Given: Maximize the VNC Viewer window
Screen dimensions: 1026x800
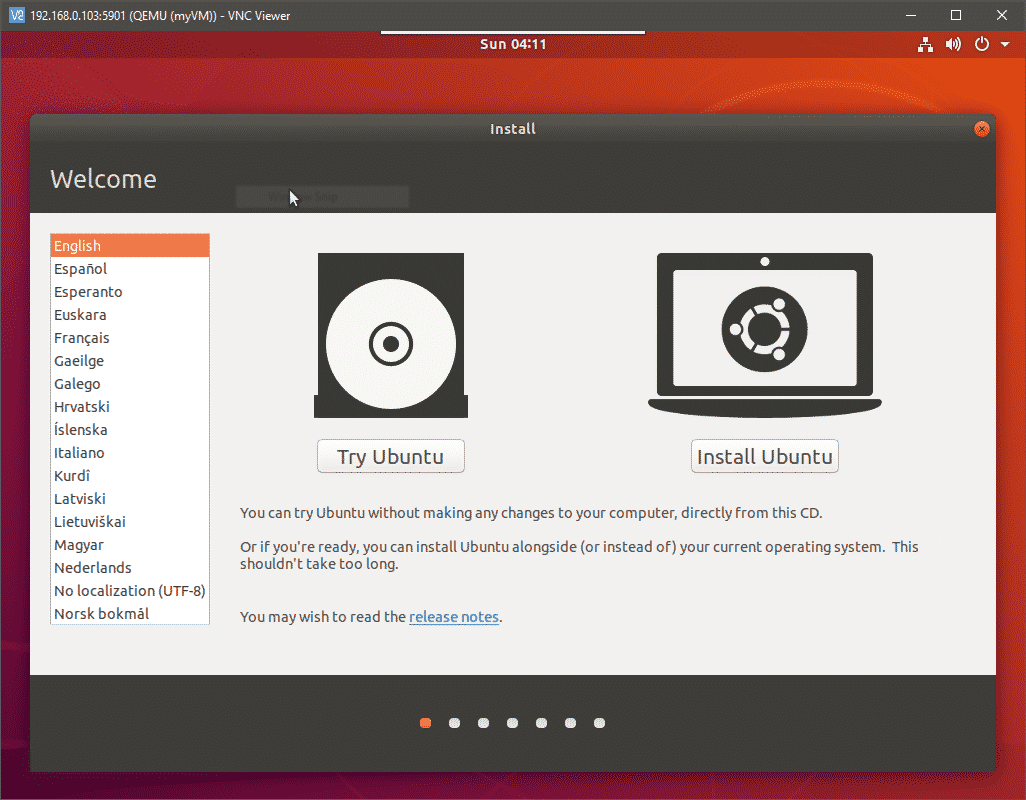Looking at the screenshot, I should tap(956, 15).
